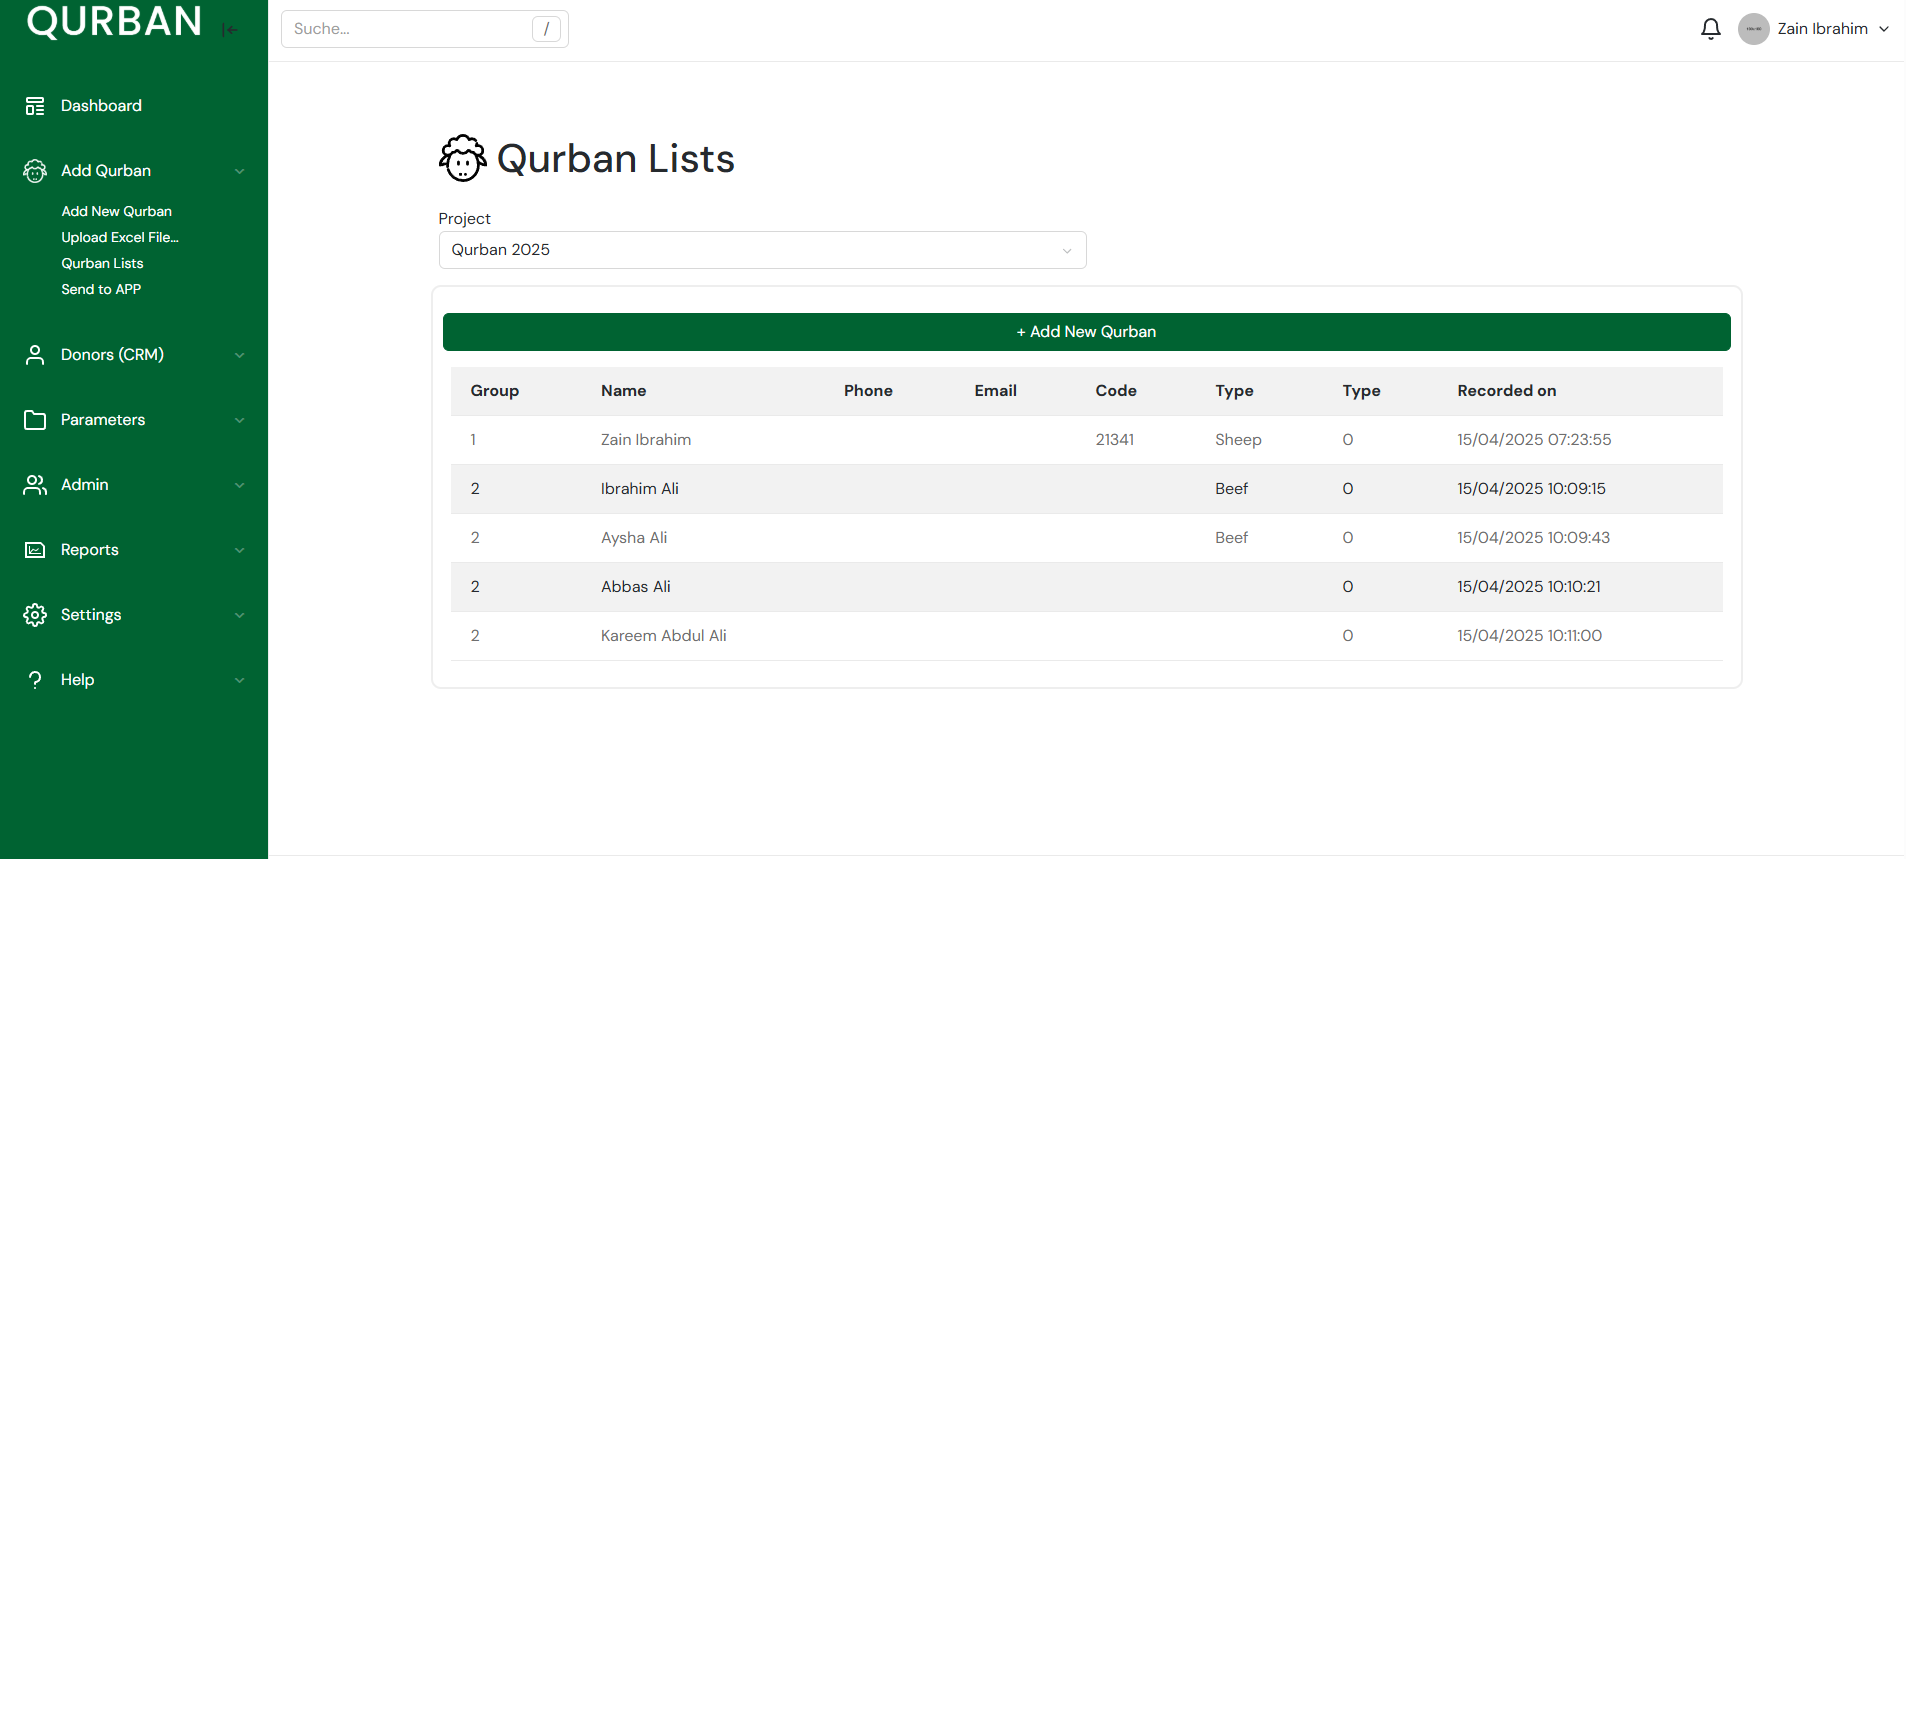Focus the Suche search field
The image size is (1906, 1714).
point(410,29)
